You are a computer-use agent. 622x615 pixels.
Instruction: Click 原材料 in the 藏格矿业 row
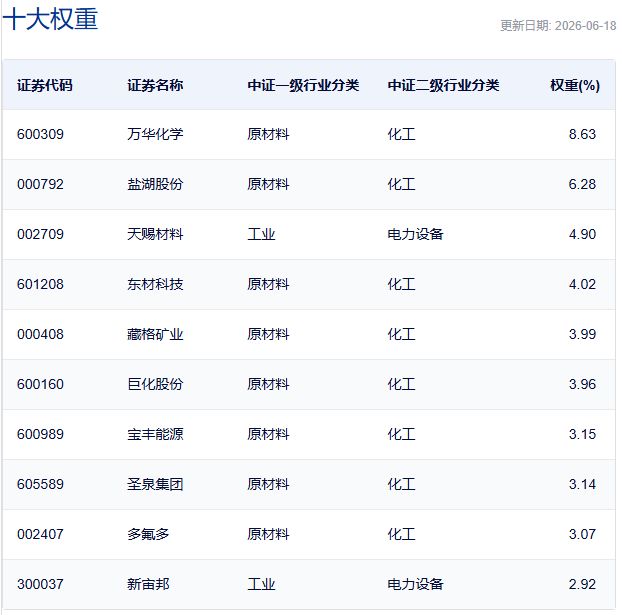[x=268, y=334]
